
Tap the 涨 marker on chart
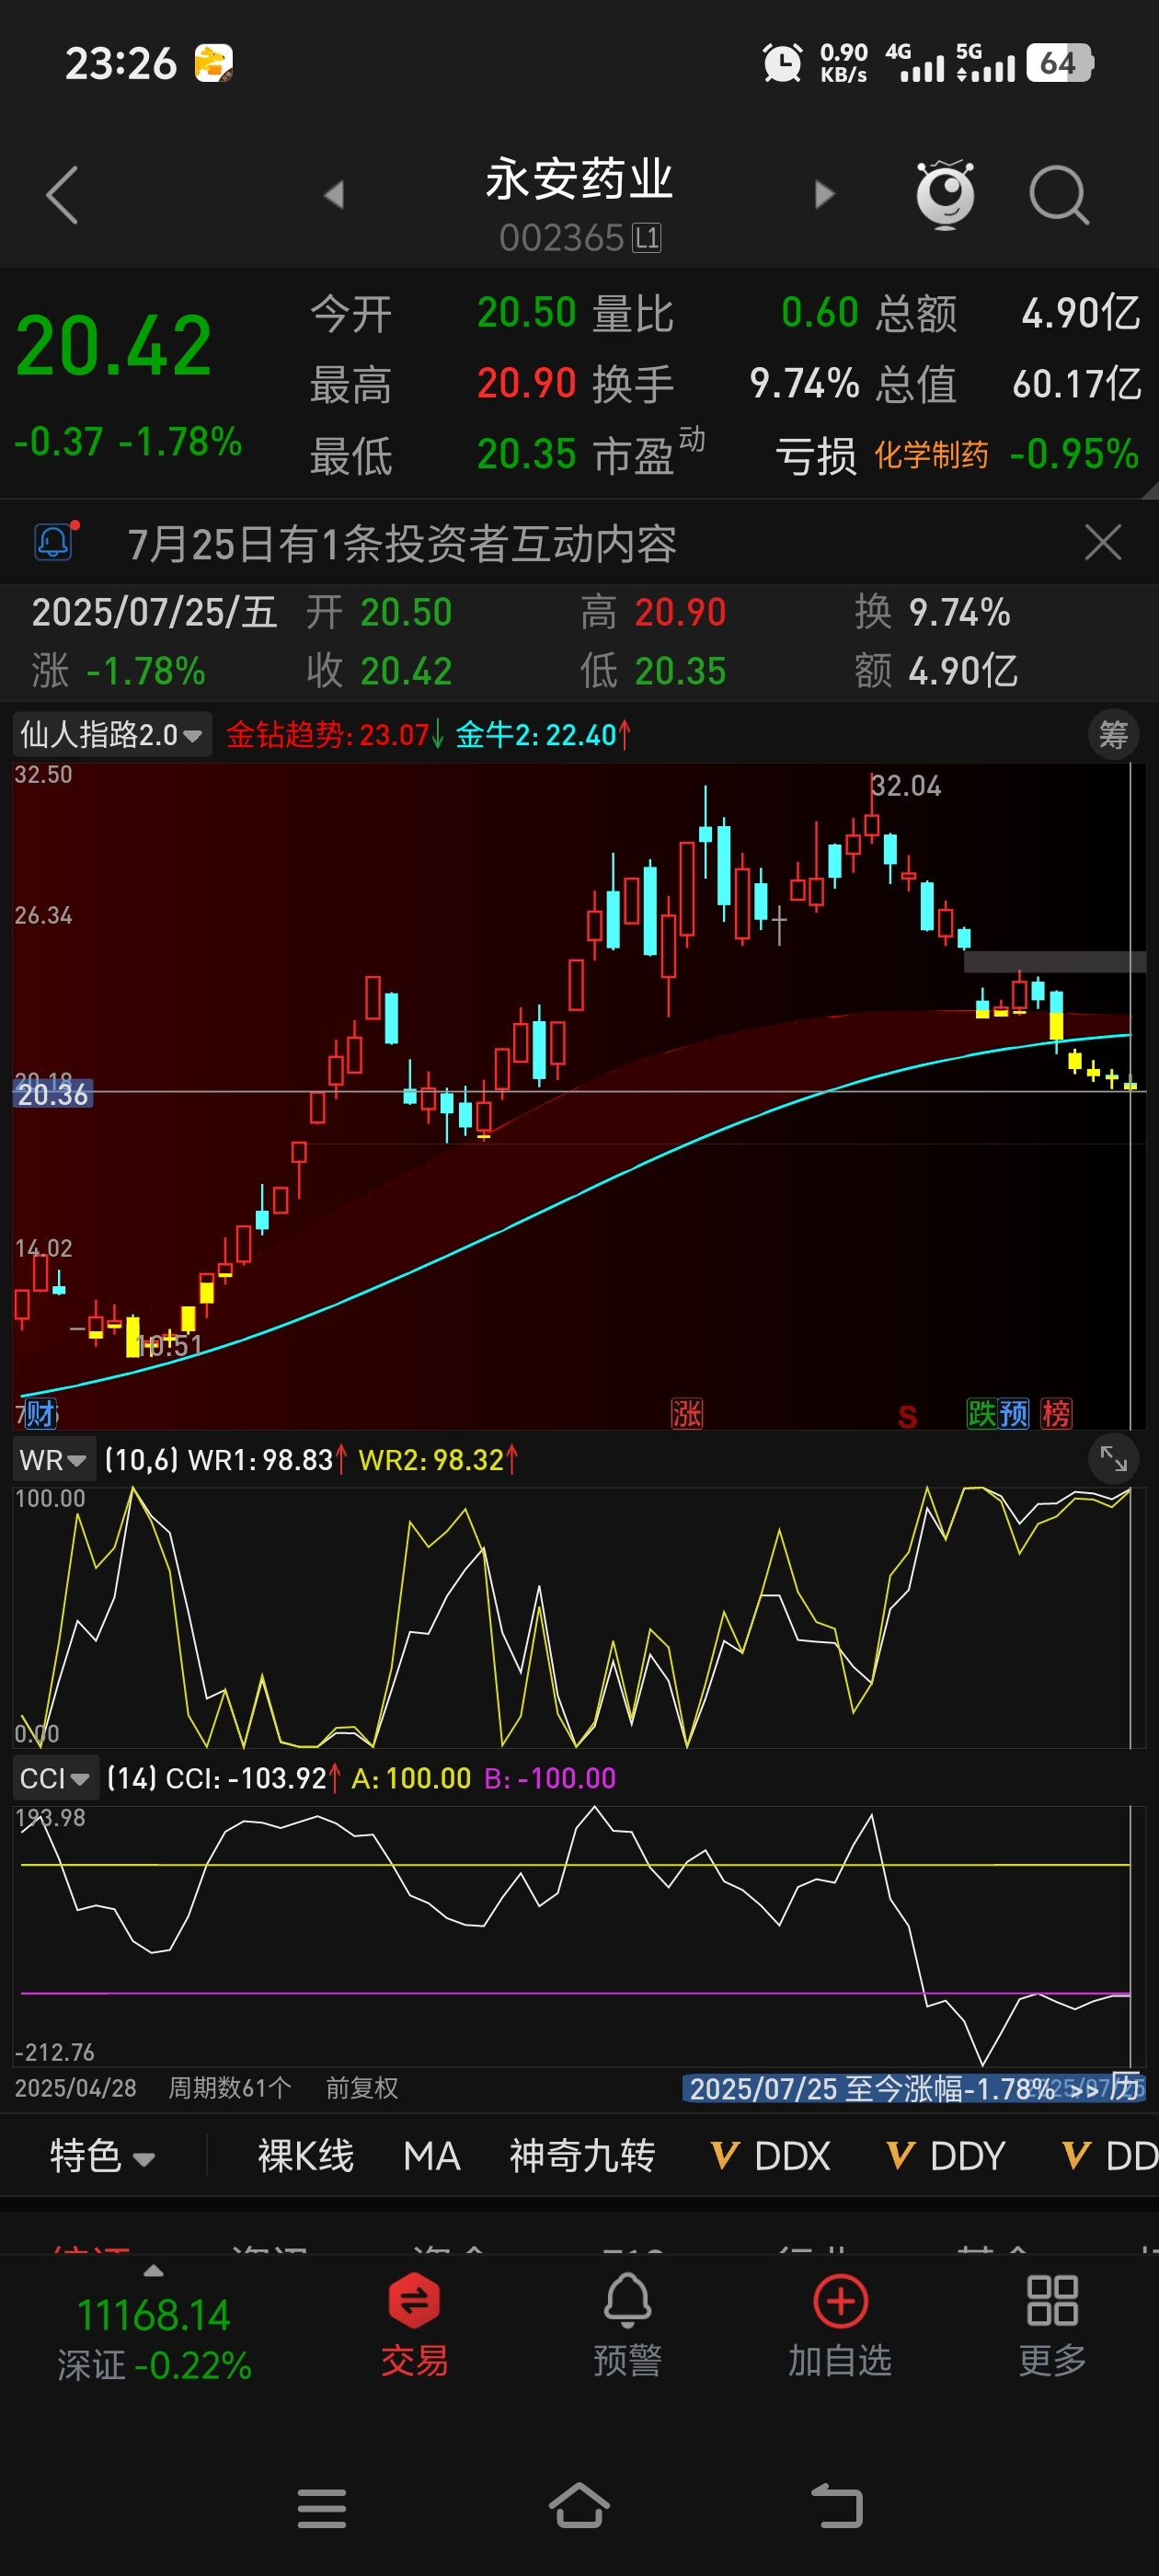click(687, 1413)
